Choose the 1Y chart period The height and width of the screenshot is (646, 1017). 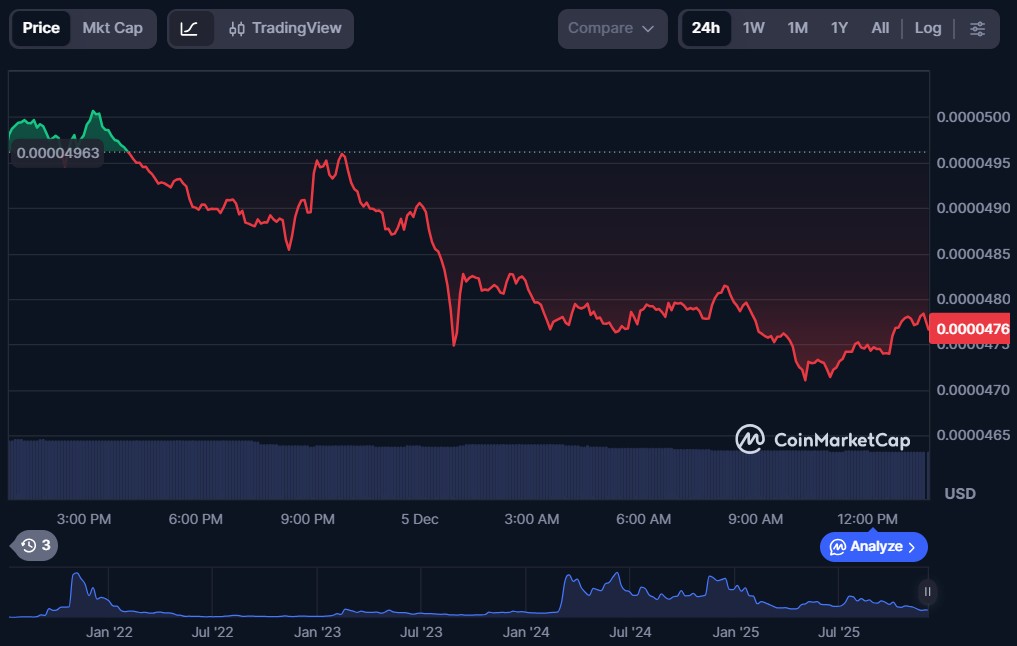839,28
